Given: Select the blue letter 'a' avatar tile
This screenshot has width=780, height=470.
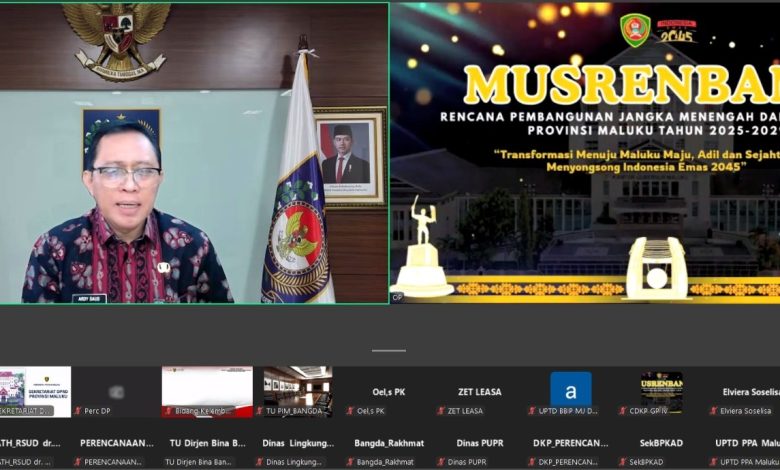Looking at the screenshot, I should click(570, 388).
